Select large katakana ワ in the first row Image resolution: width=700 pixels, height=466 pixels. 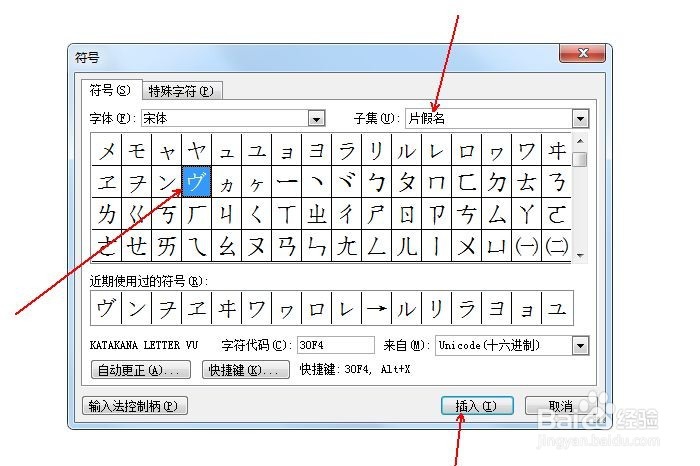tap(526, 150)
